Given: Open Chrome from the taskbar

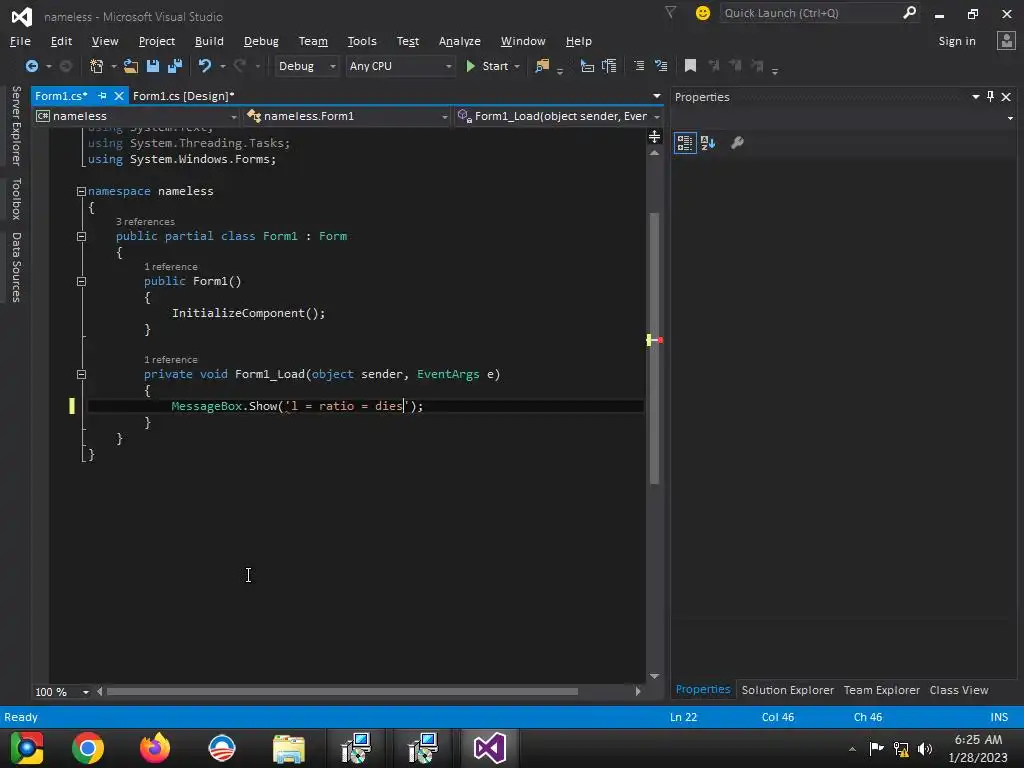Looking at the screenshot, I should [x=88, y=748].
